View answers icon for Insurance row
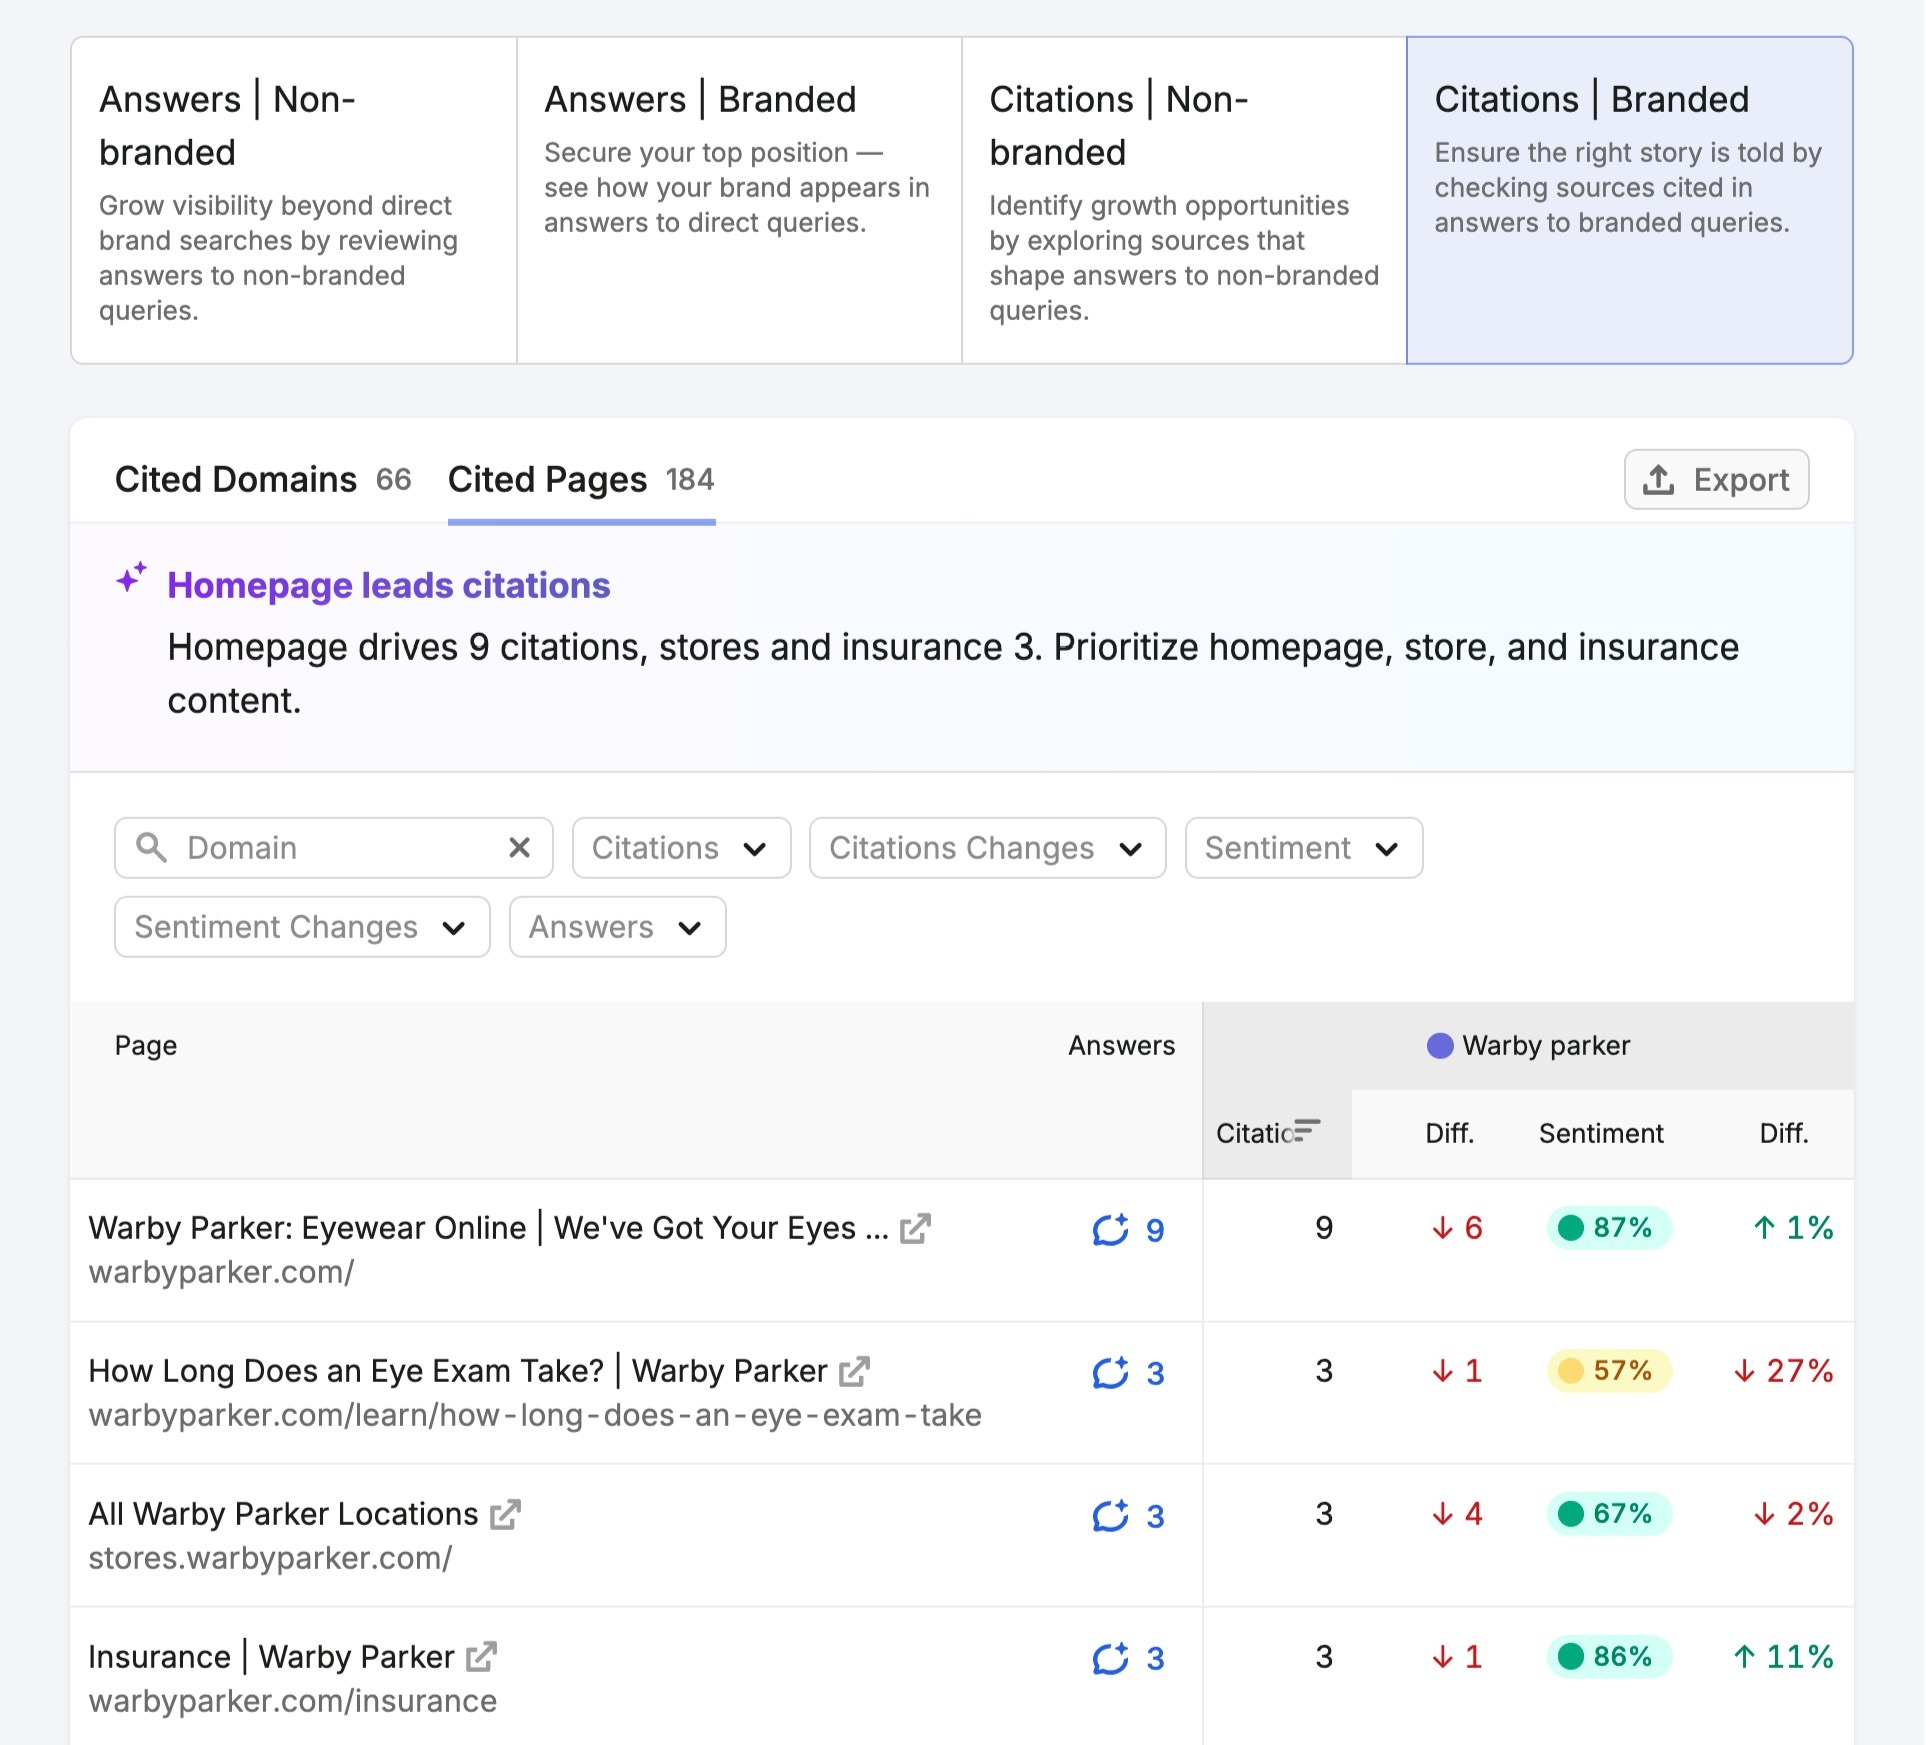This screenshot has height=1745, width=1926. [1110, 1658]
